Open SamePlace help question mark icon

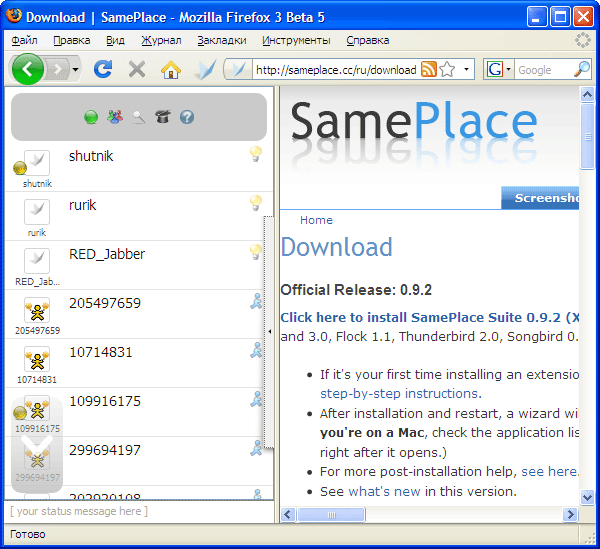coord(187,117)
